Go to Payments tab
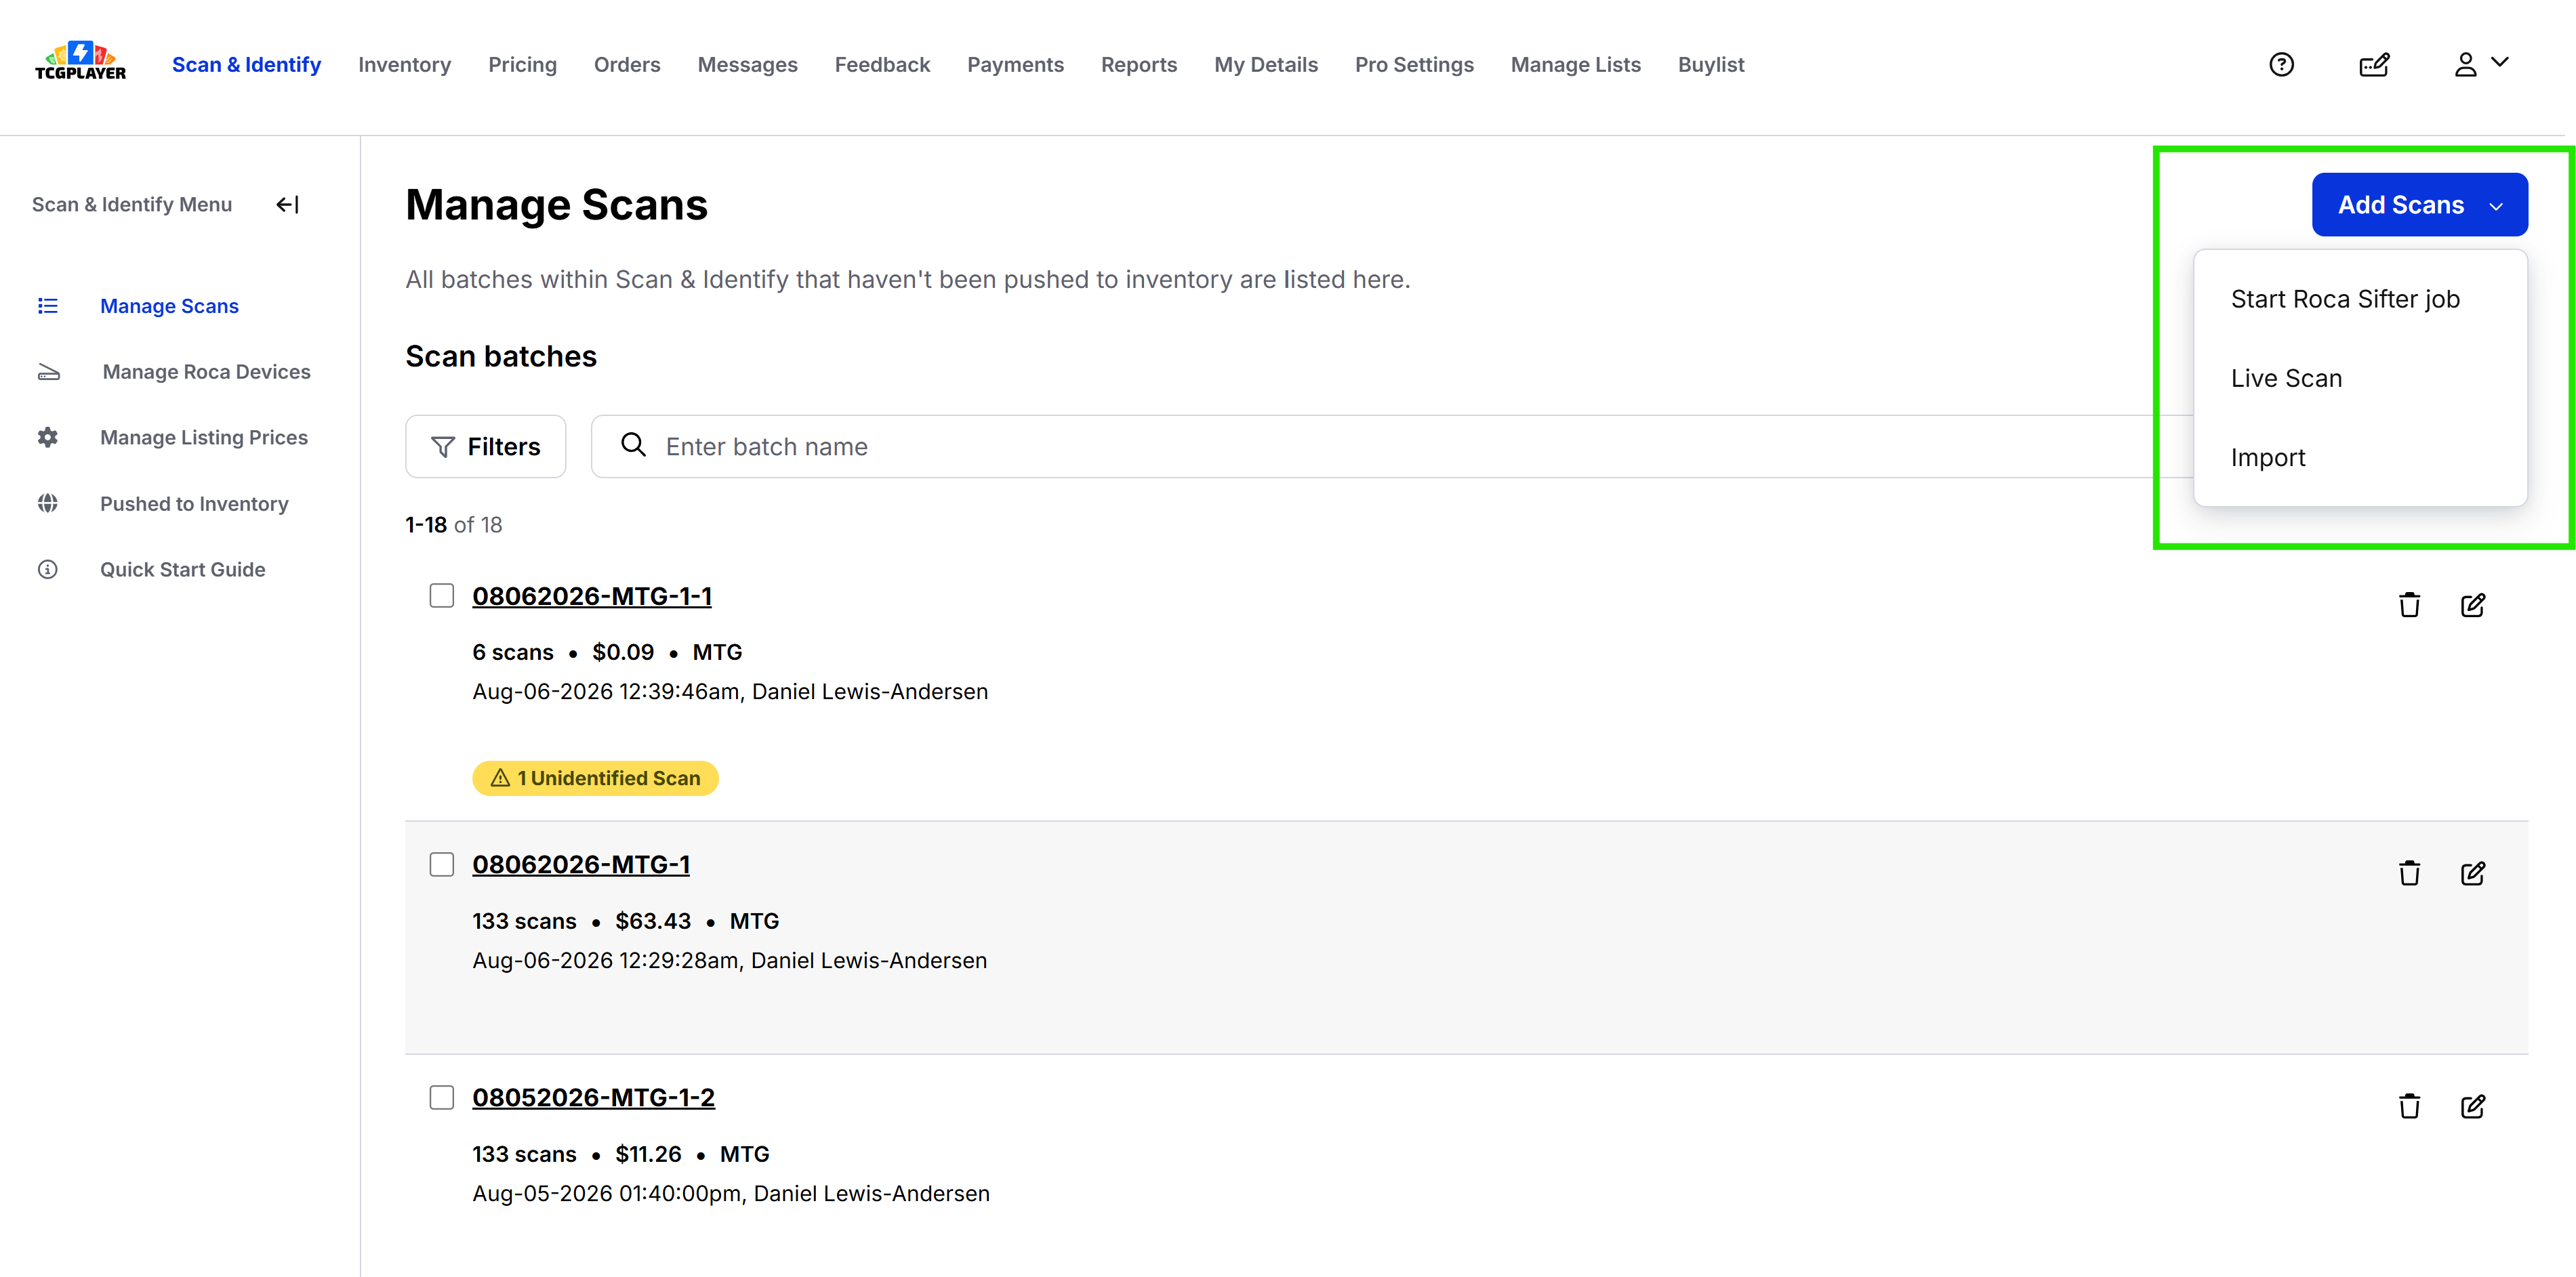 (1015, 65)
